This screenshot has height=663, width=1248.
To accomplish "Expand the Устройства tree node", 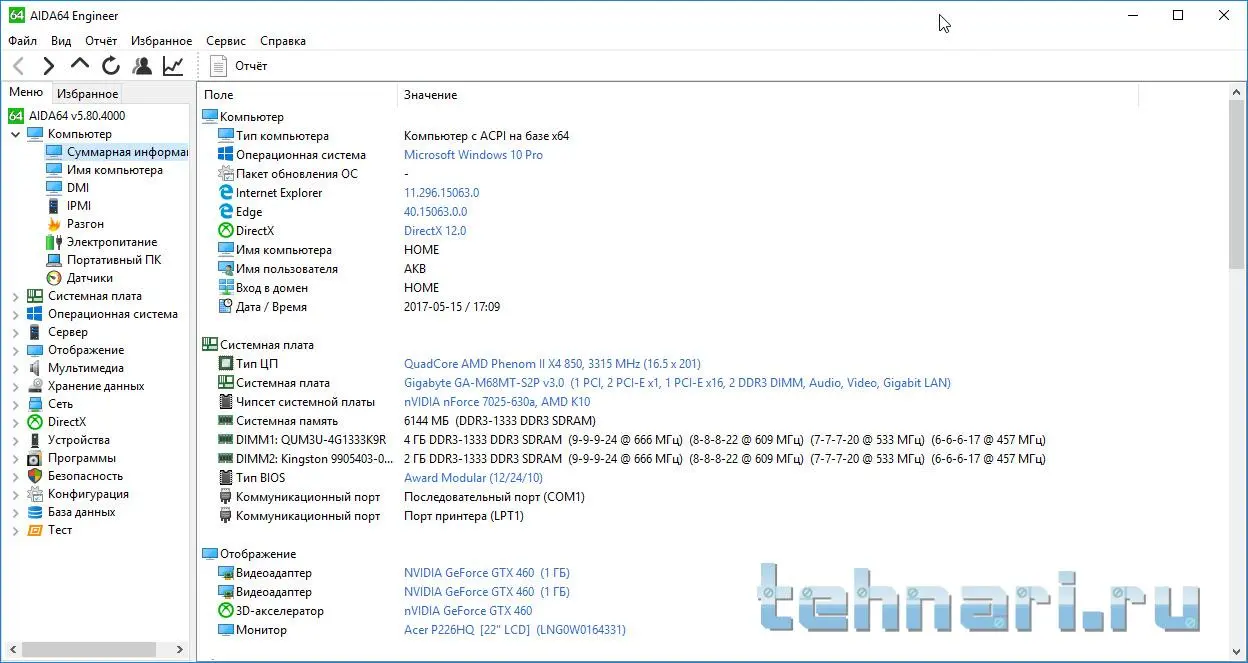I will (16, 440).
